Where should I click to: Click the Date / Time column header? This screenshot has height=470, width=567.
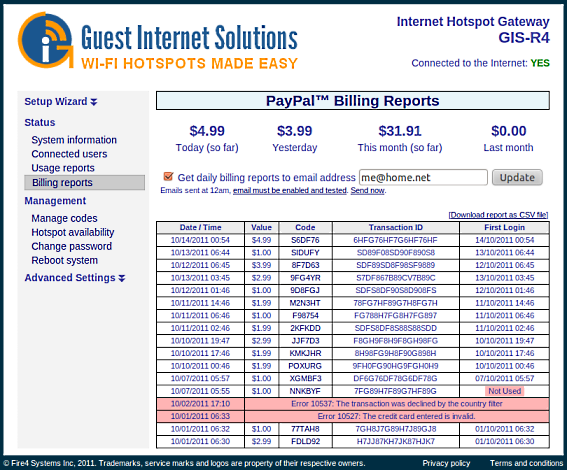tap(200, 227)
